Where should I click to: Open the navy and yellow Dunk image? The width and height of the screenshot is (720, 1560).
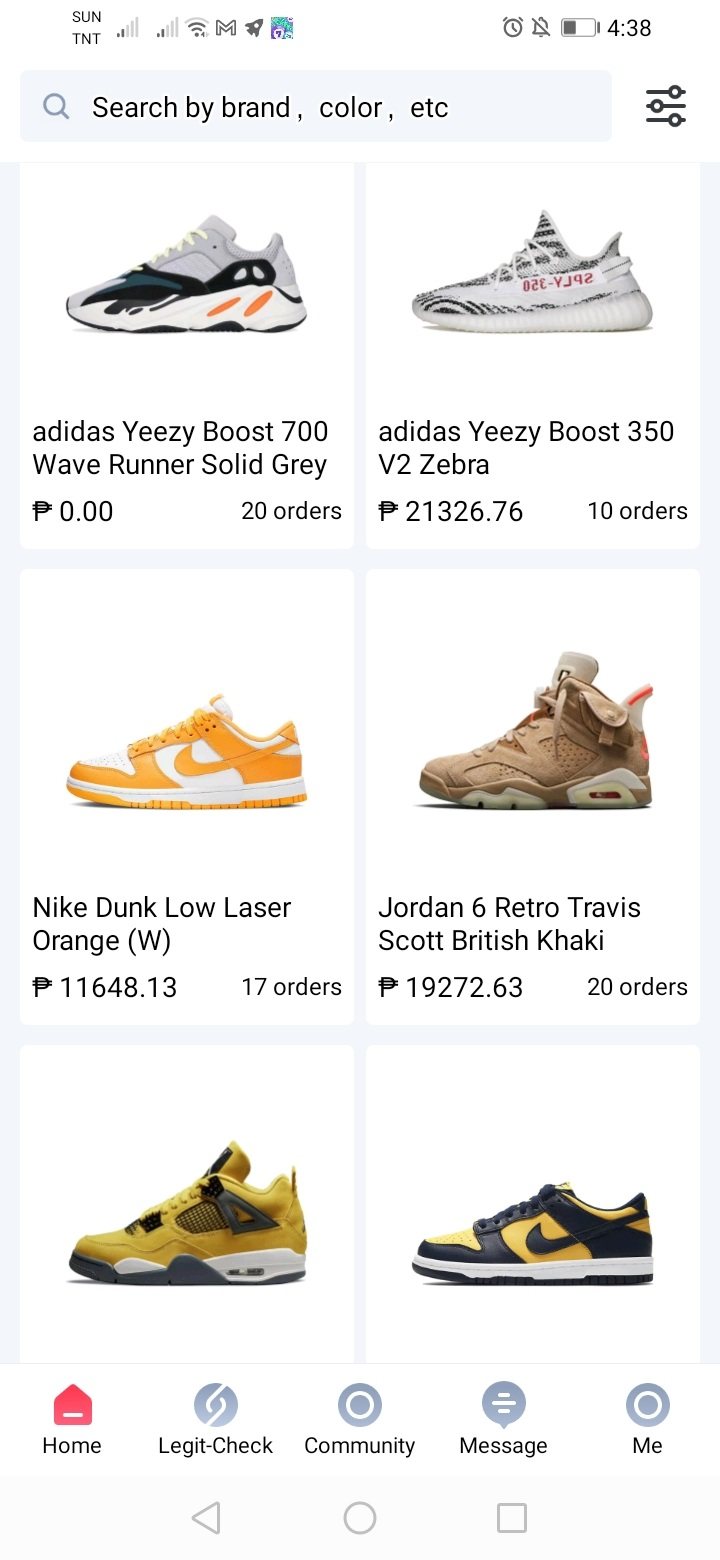[x=532, y=1234]
